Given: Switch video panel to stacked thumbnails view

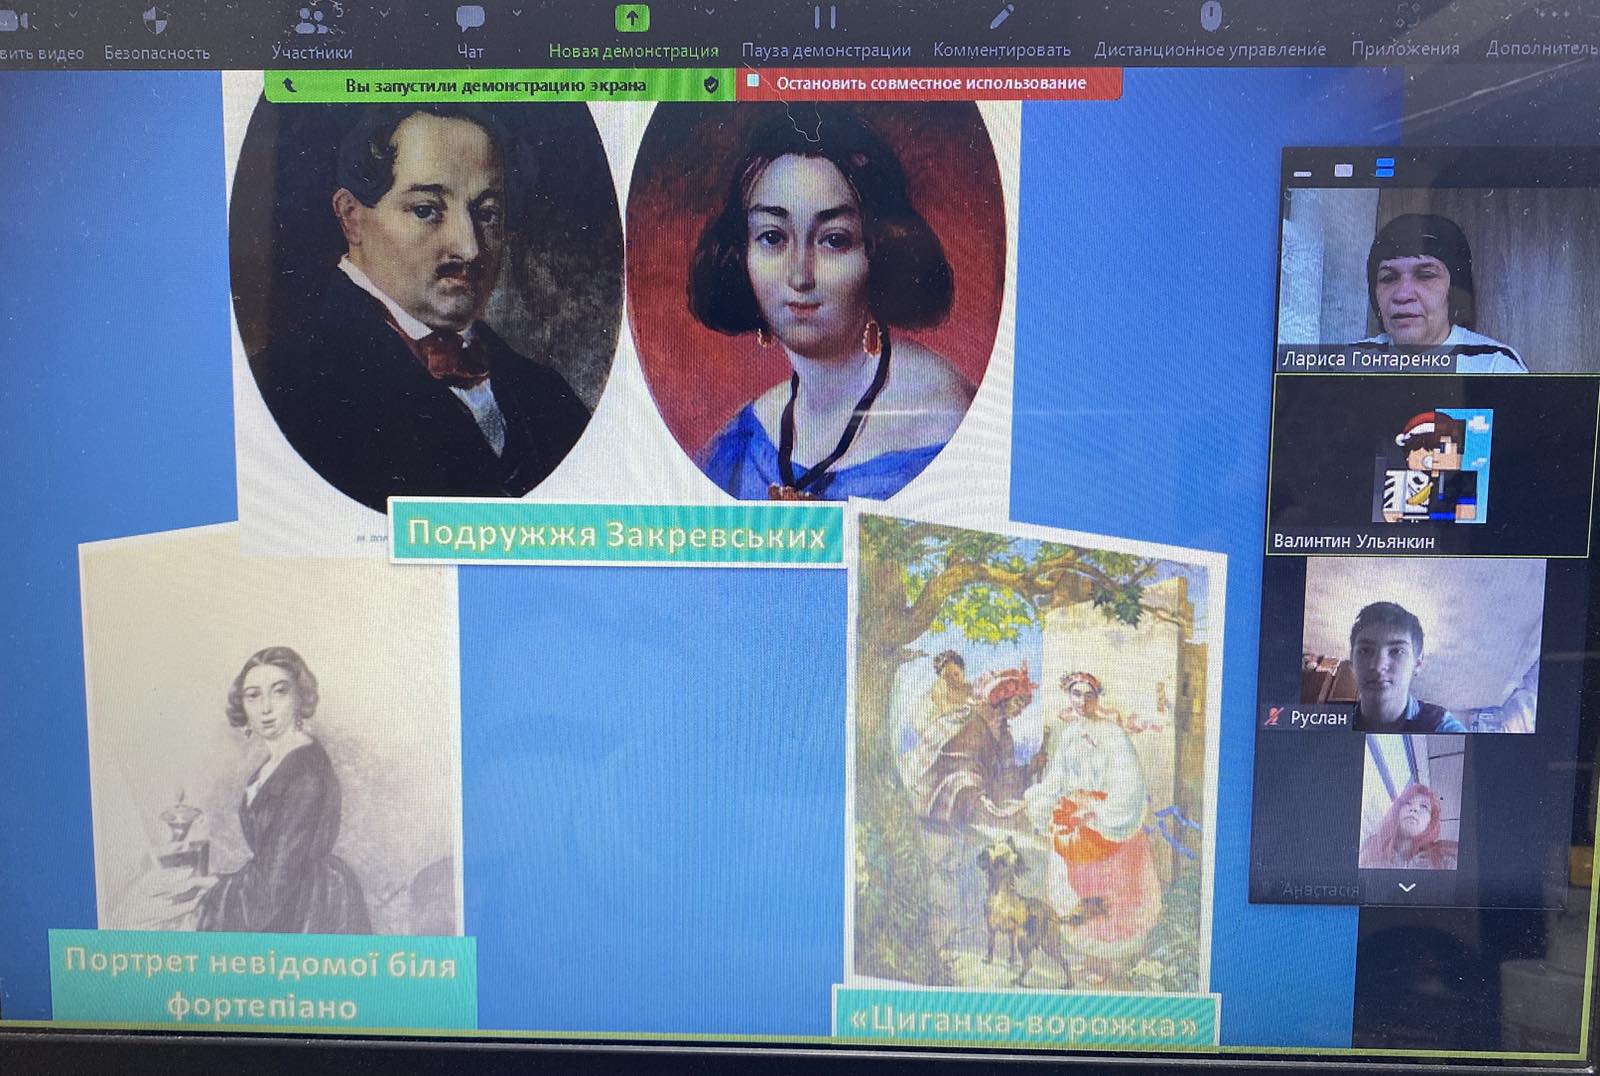Looking at the screenshot, I should point(1385,169).
